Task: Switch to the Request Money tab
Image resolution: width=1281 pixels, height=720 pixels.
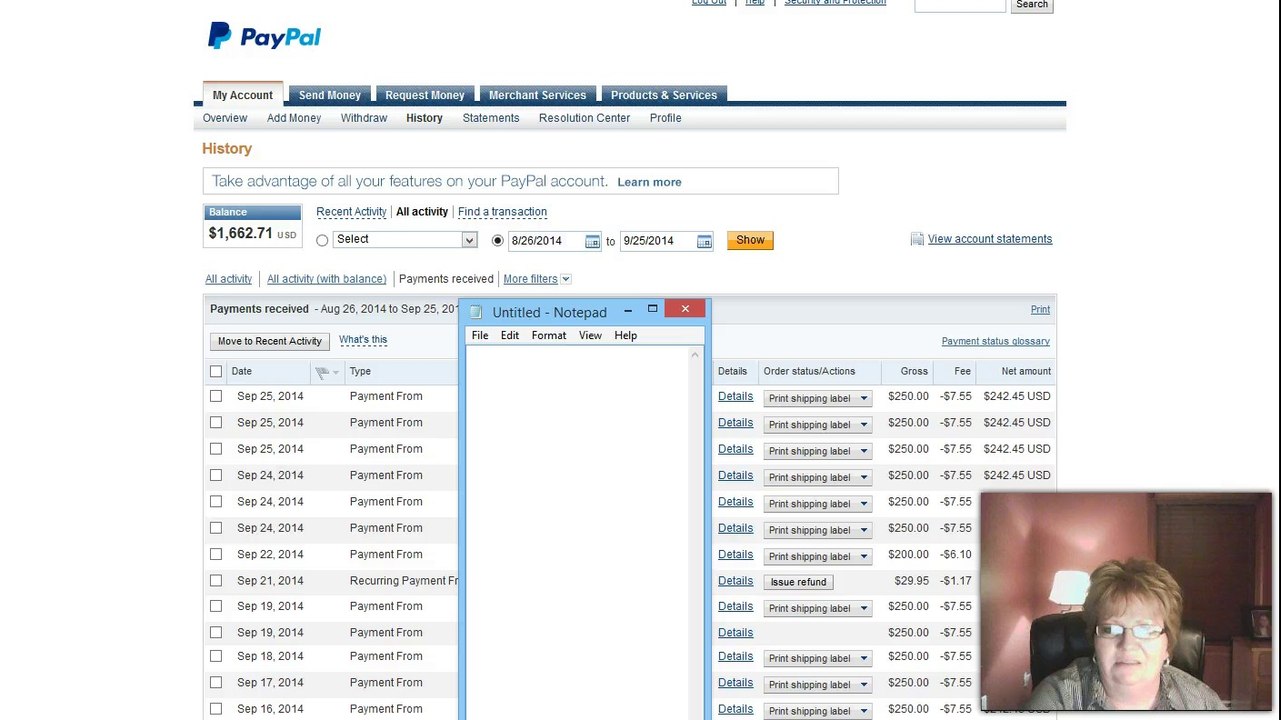Action: click(425, 95)
